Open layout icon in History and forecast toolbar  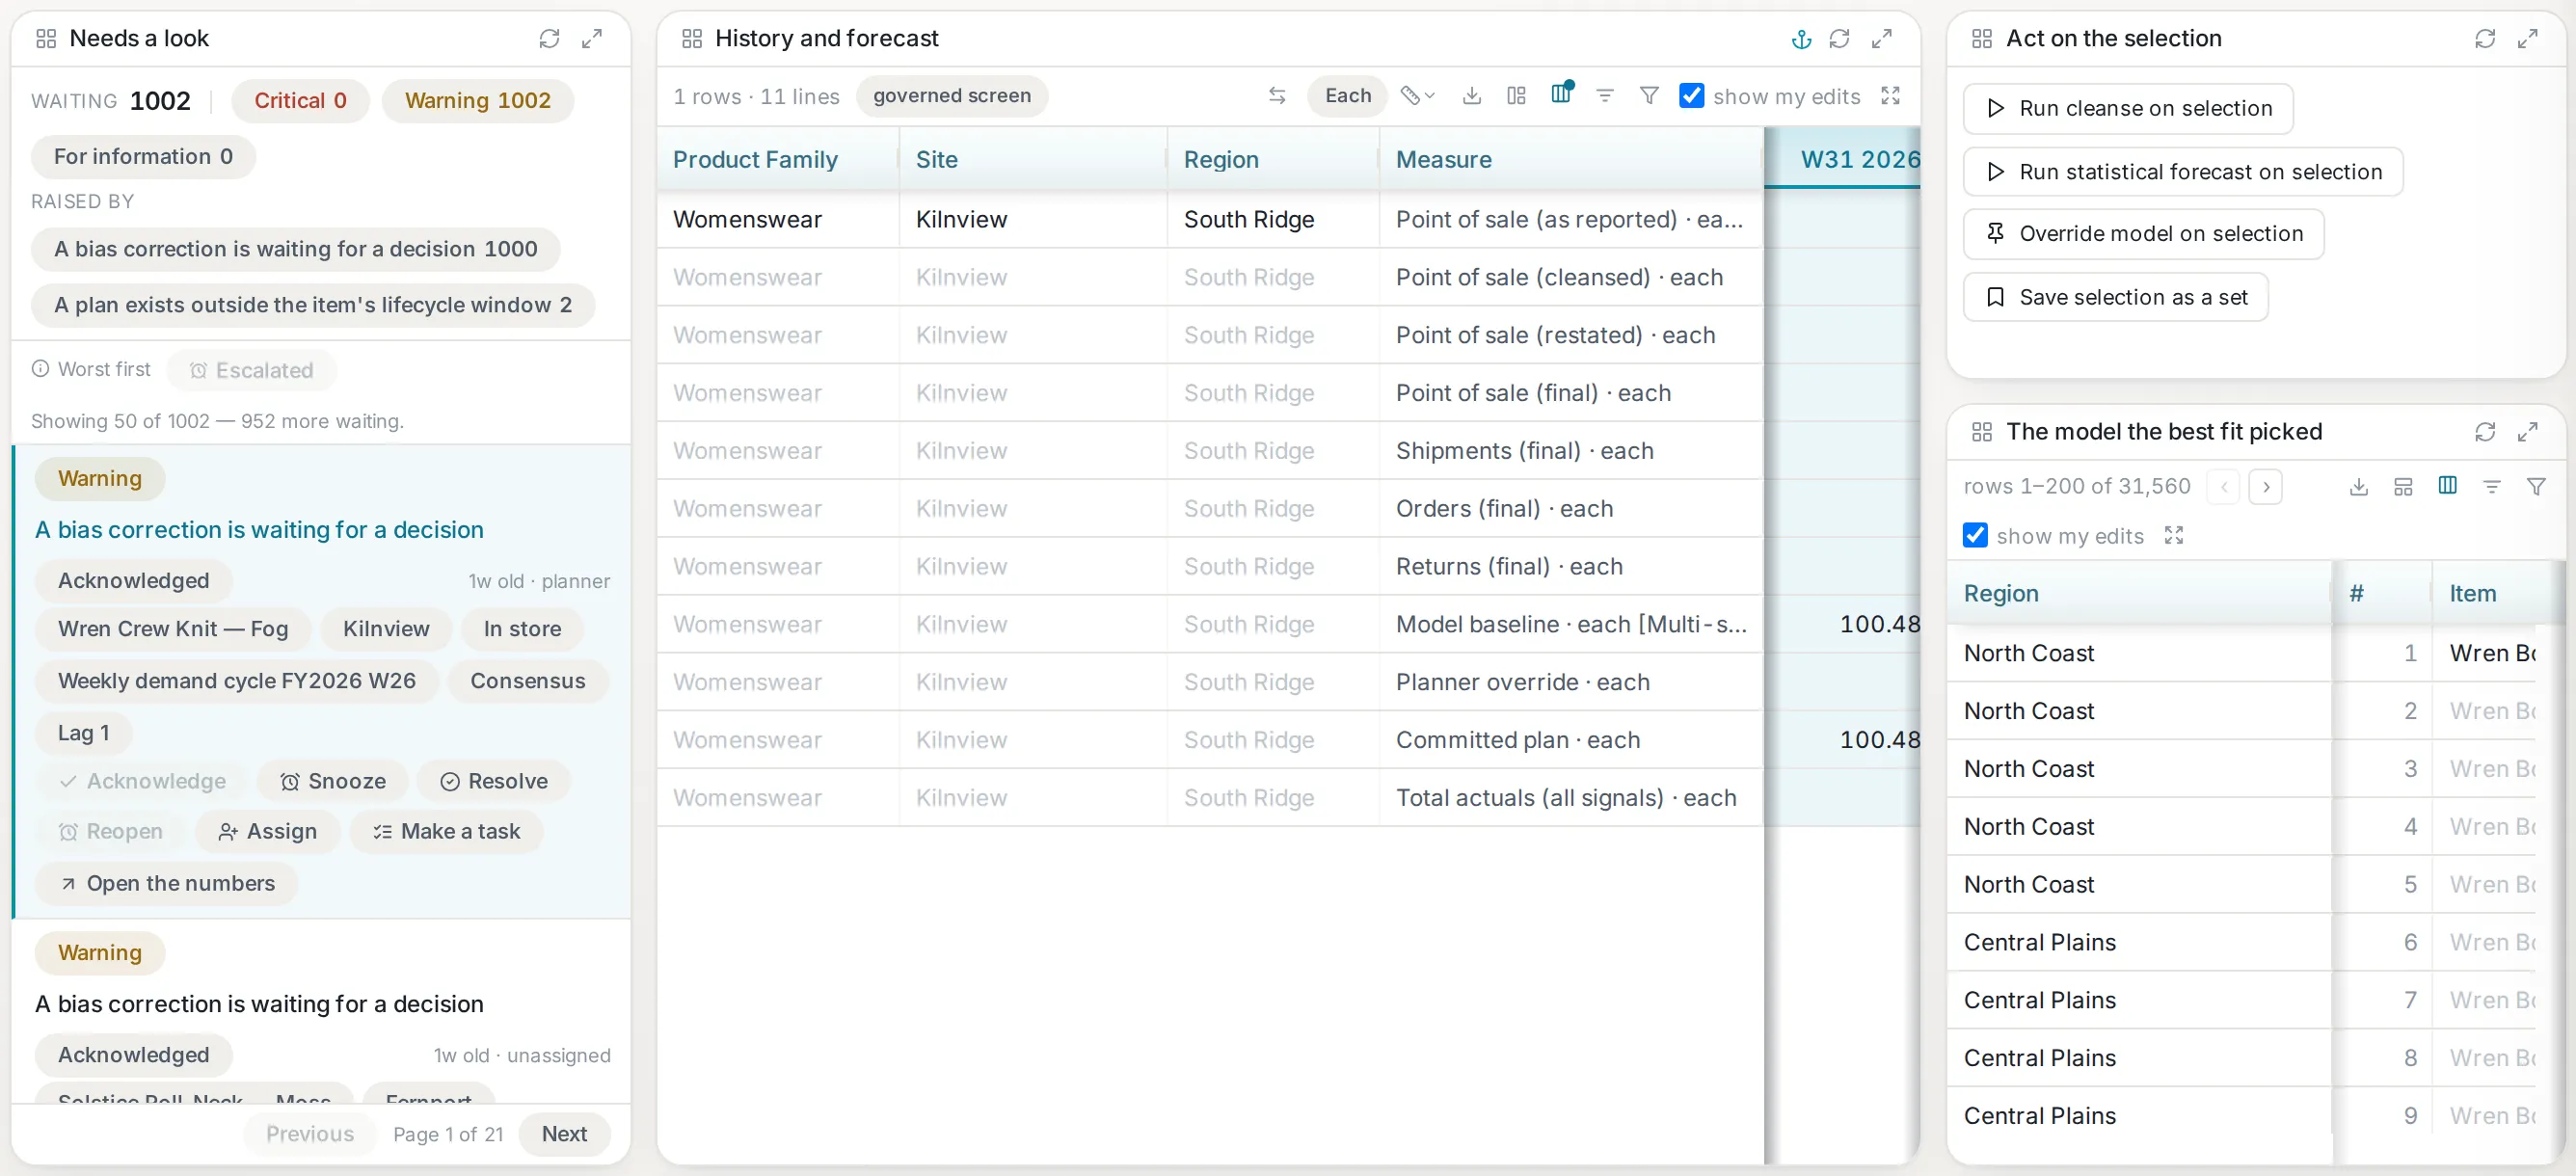pyautogui.click(x=1516, y=96)
